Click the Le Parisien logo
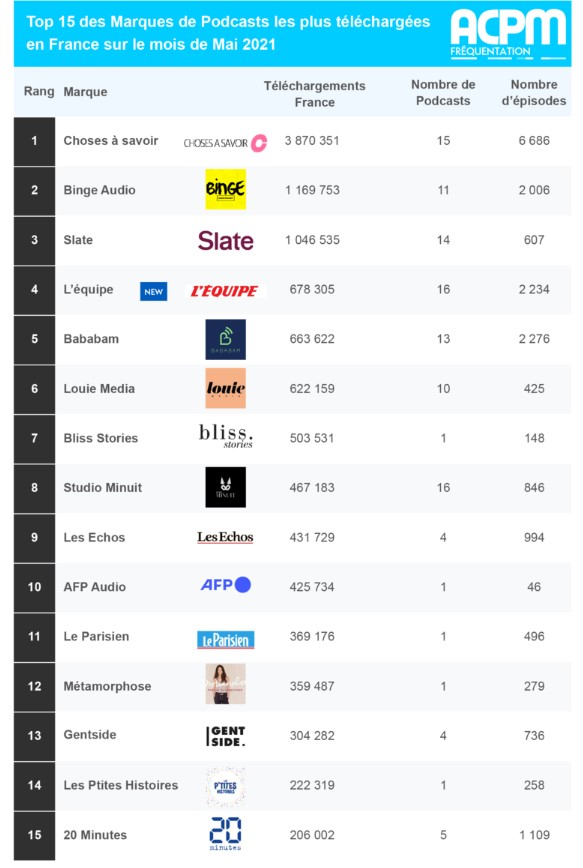The height and width of the screenshot is (868, 583). click(225, 639)
